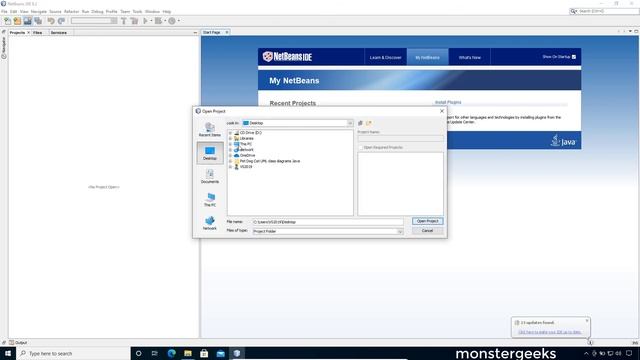Toggle Open Required Projects checkbox
This screenshot has width=640, height=360.
[x=360, y=147]
